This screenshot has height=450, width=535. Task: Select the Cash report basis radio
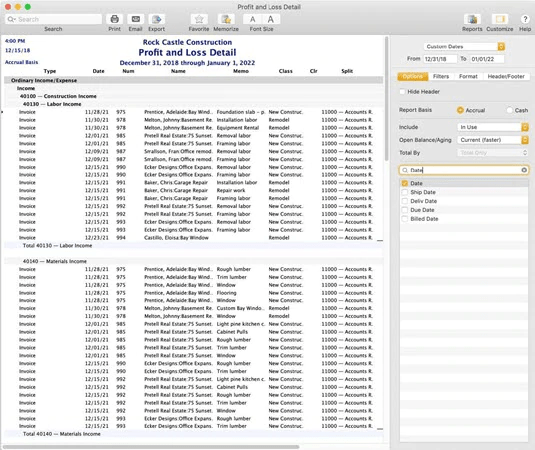[x=510, y=110]
